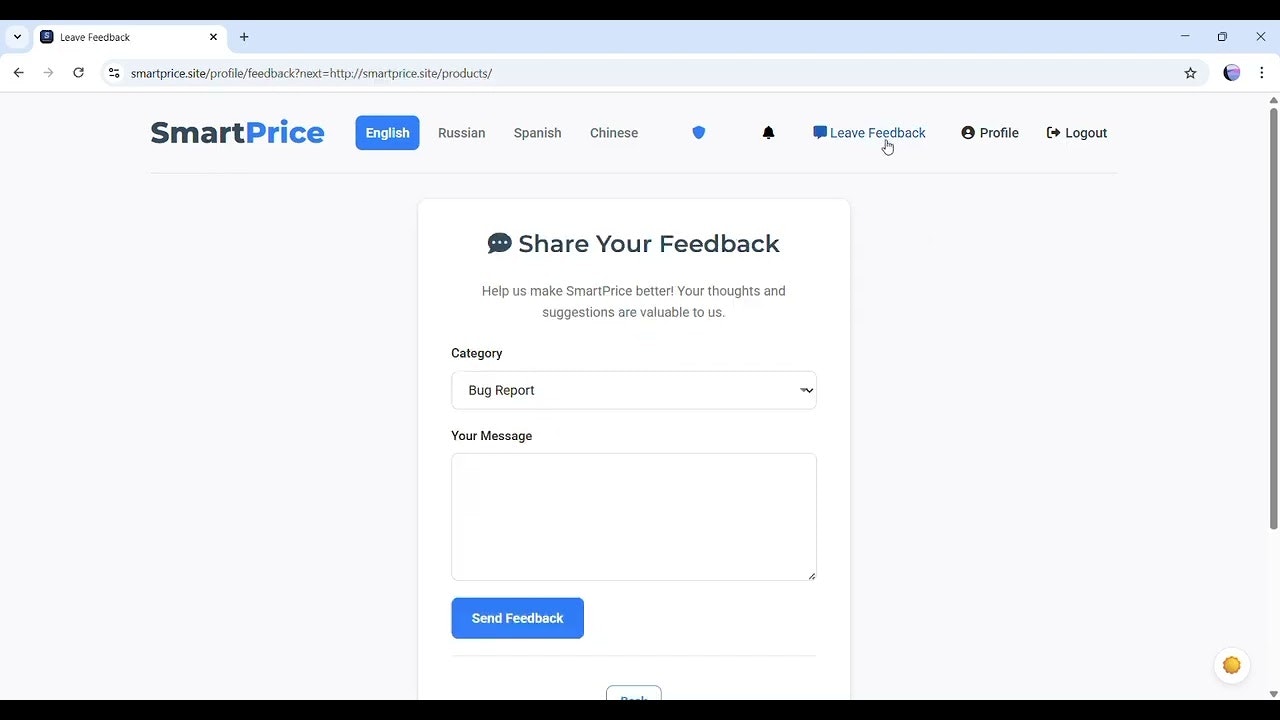
Task: Switch language to Russian
Action: tap(461, 133)
